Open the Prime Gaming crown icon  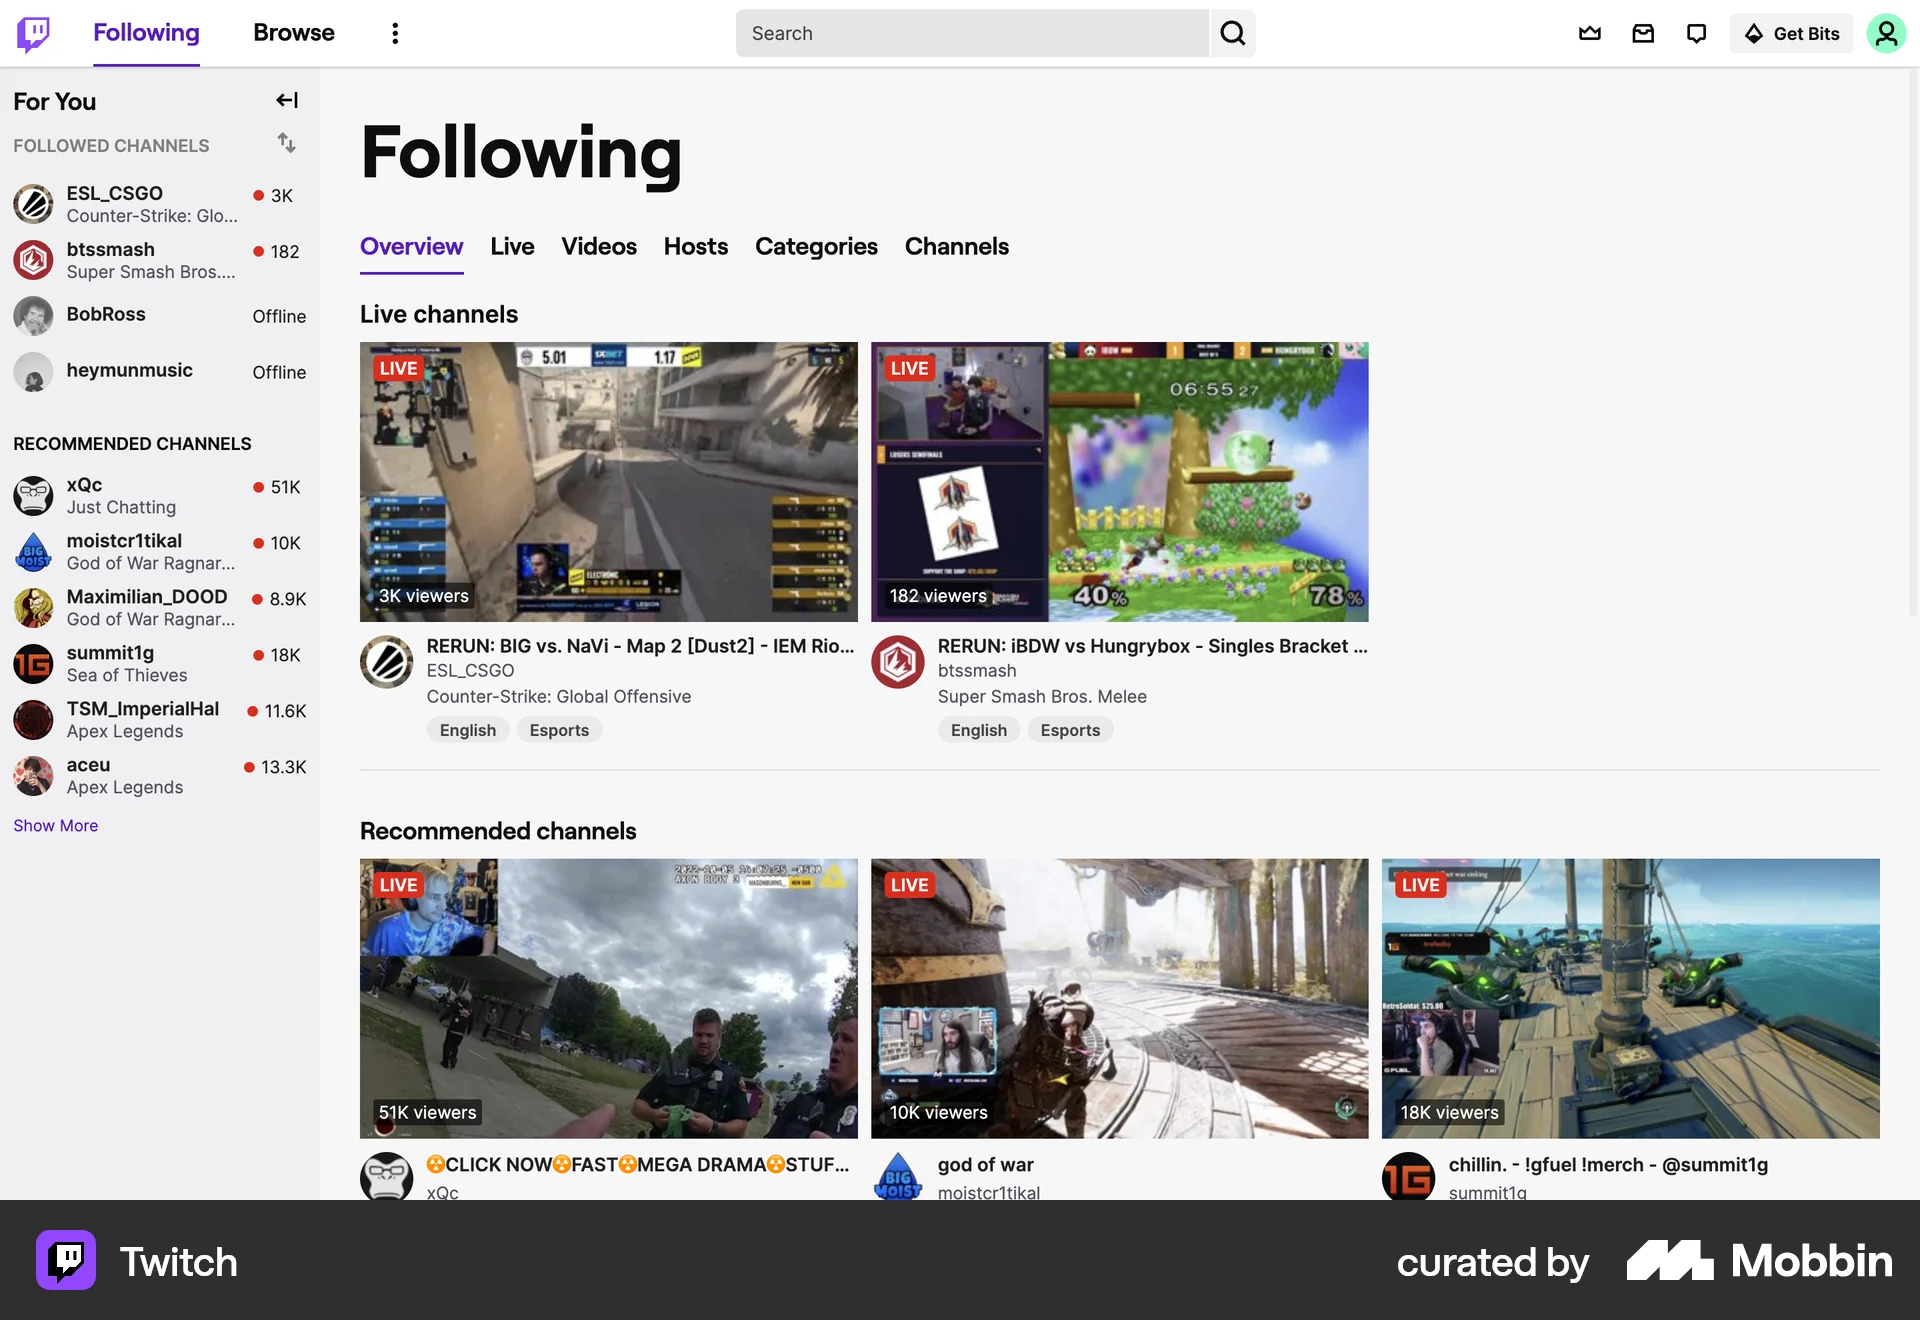coord(1590,33)
